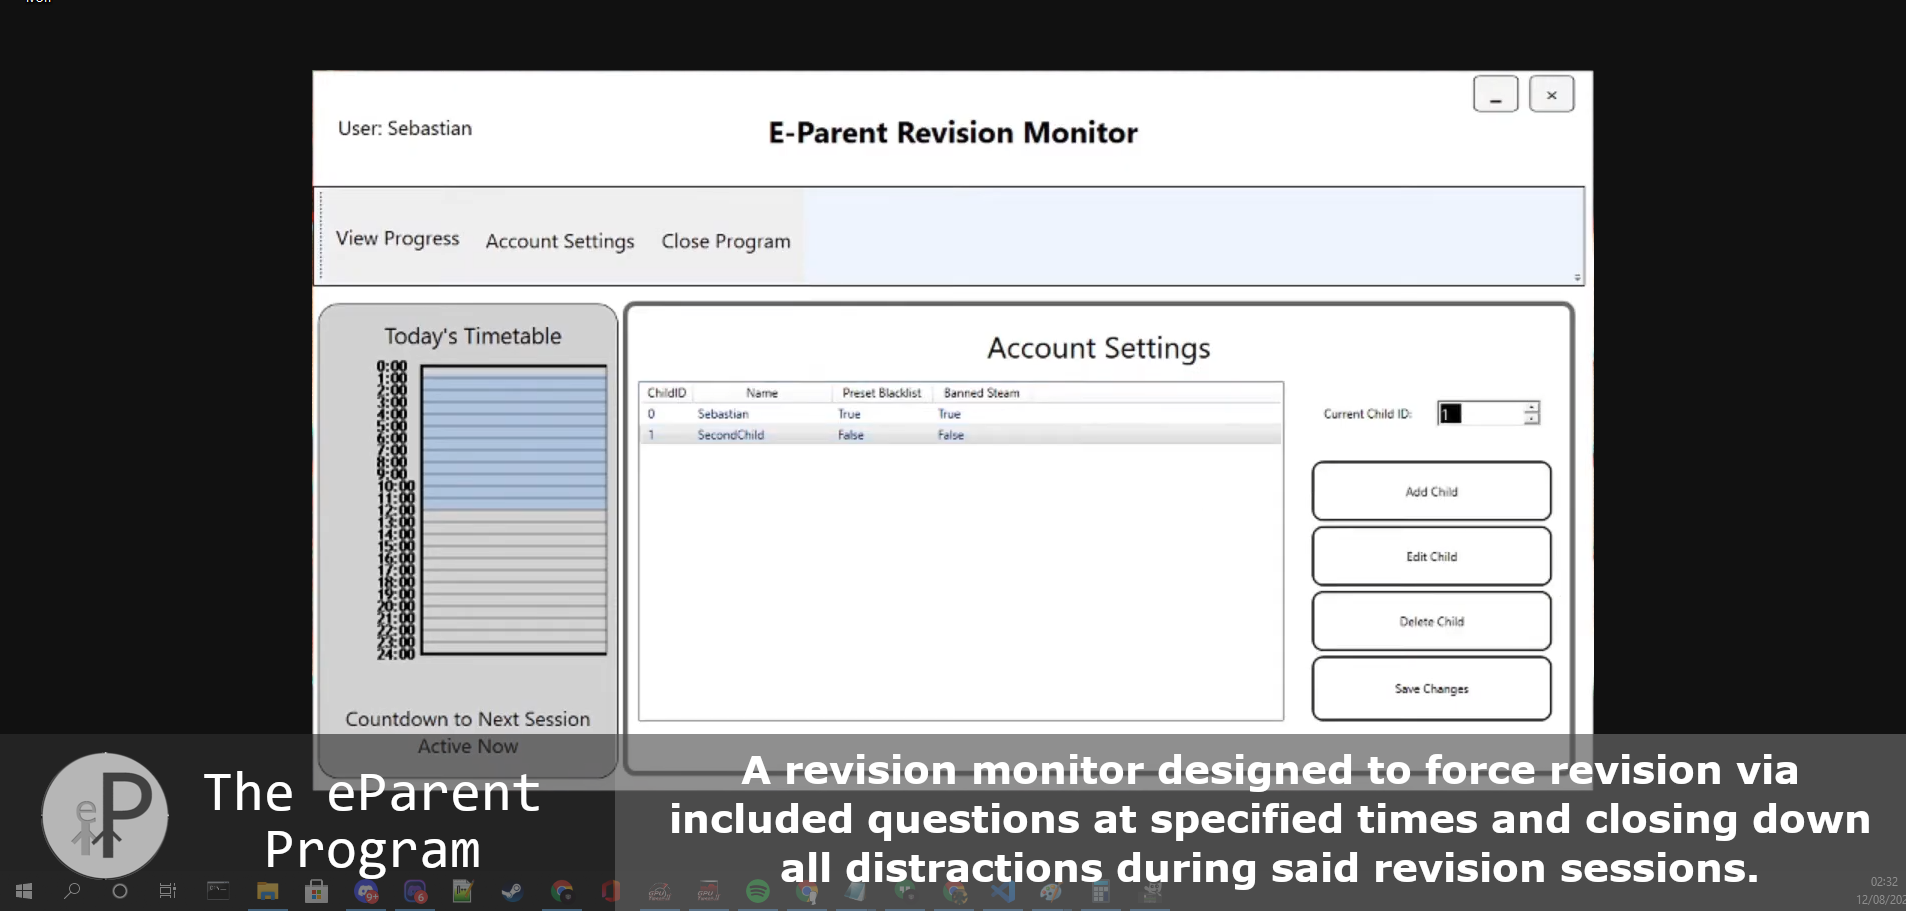Image resolution: width=1906 pixels, height=911 pixels.
Task: Click the Preset Blacklist False cell for SecondChild
Action: coord(851,435)
